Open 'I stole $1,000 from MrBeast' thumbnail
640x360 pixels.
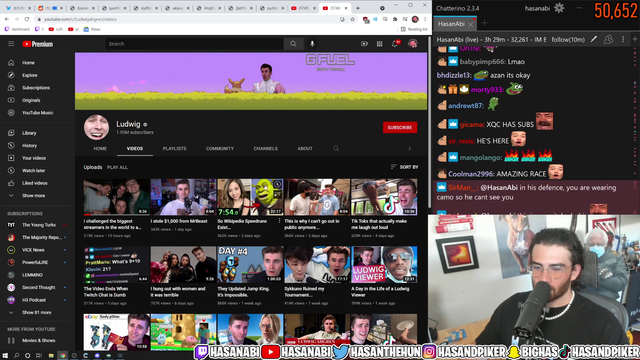pyautogui.click(x=183, y=197)
